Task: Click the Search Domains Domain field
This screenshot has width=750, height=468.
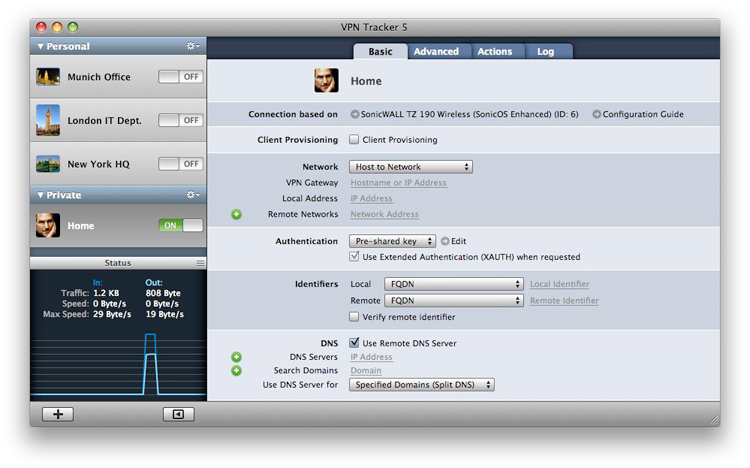Action: [366, 371]
